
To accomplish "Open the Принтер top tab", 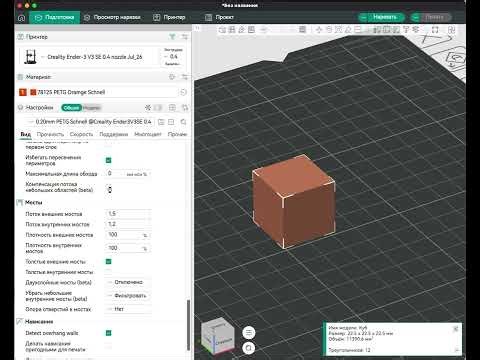I will [x=169, y=17].
